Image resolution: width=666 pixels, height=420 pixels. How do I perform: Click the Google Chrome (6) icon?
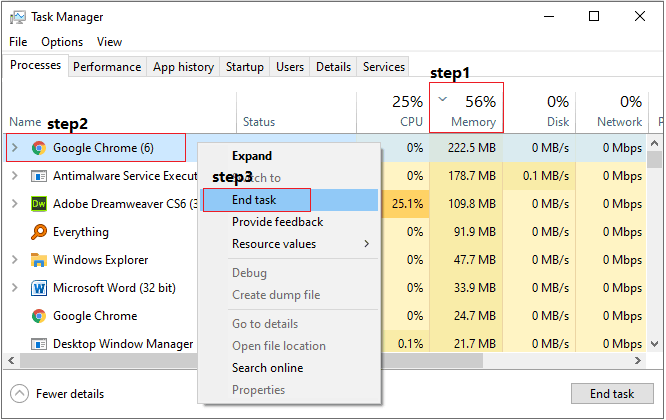tap(39, 148)
